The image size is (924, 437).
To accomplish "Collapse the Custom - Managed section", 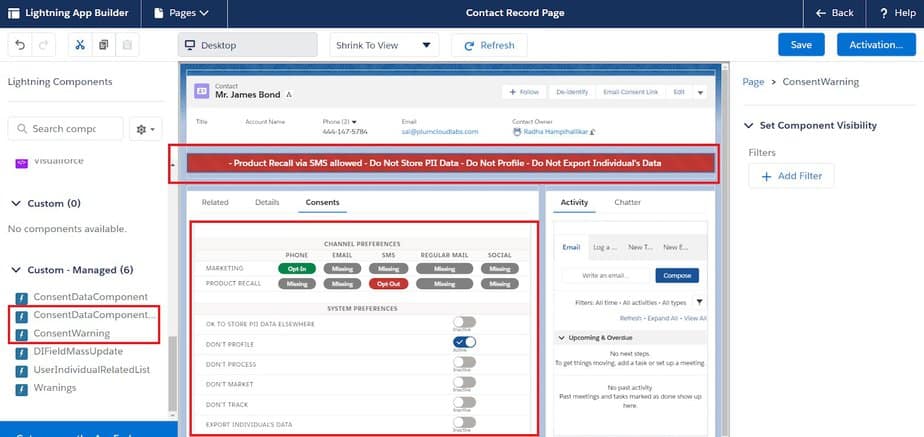I will pos(16,270).
